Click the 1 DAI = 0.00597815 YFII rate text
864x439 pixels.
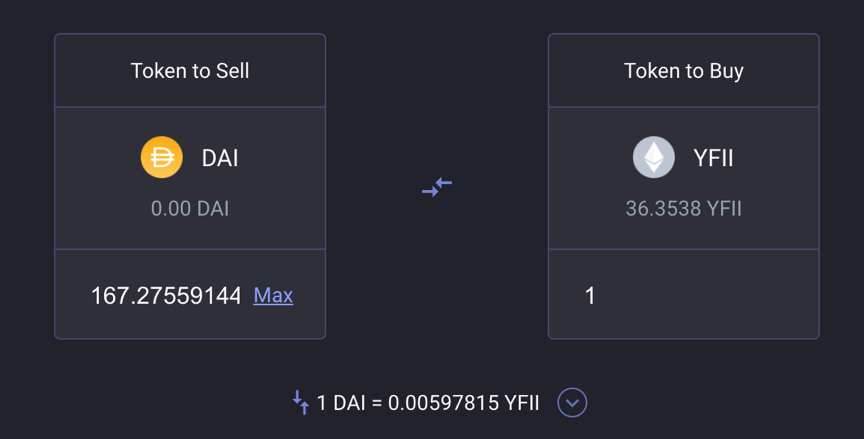[x=428, y=403]
